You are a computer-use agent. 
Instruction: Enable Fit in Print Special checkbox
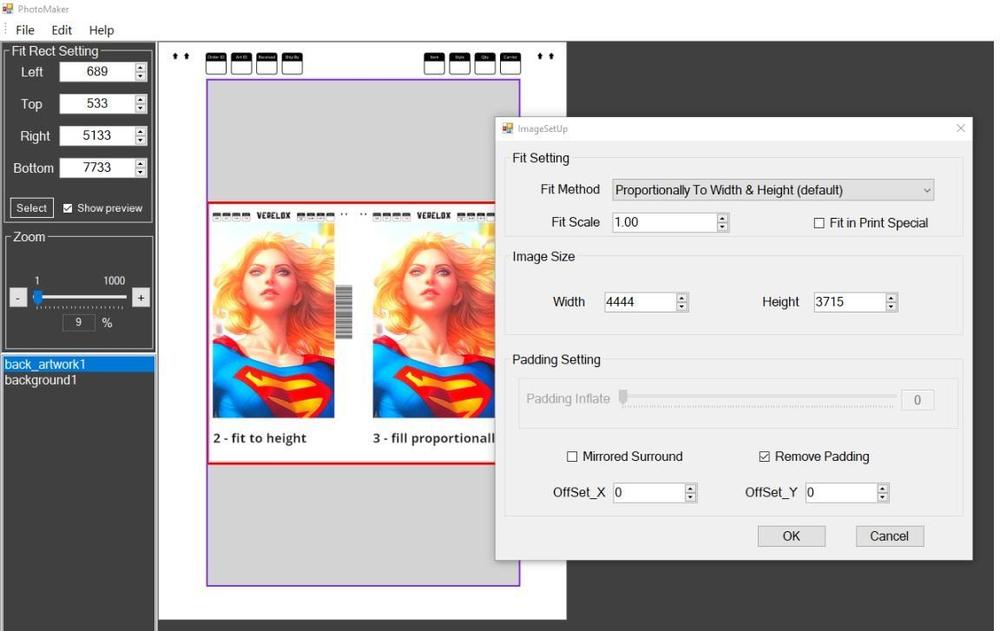(819, 223)
